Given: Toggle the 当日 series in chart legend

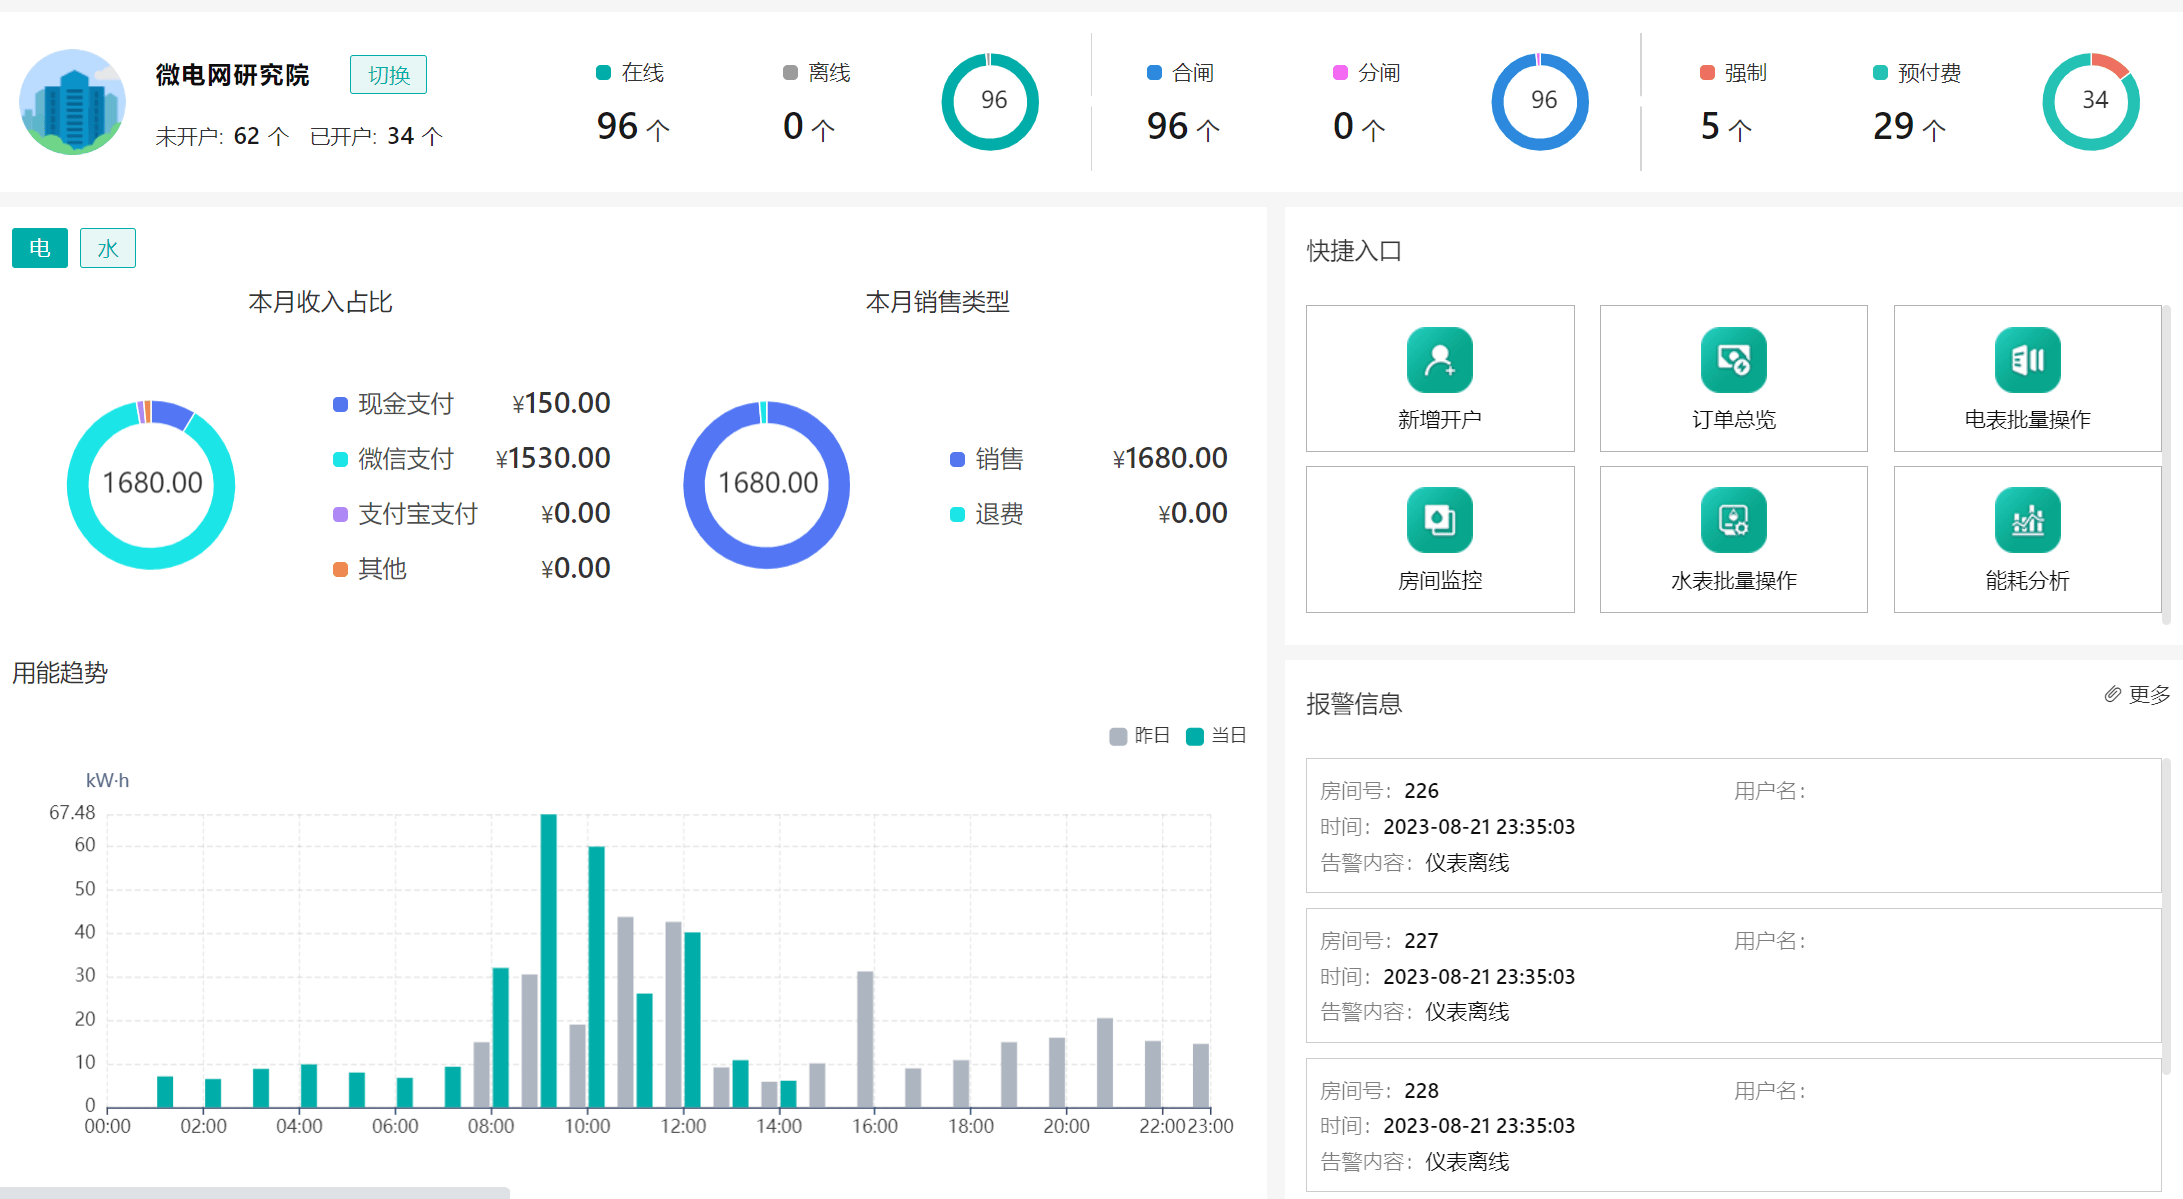Looking at the screenshot, I should (x=1216, y=736).
